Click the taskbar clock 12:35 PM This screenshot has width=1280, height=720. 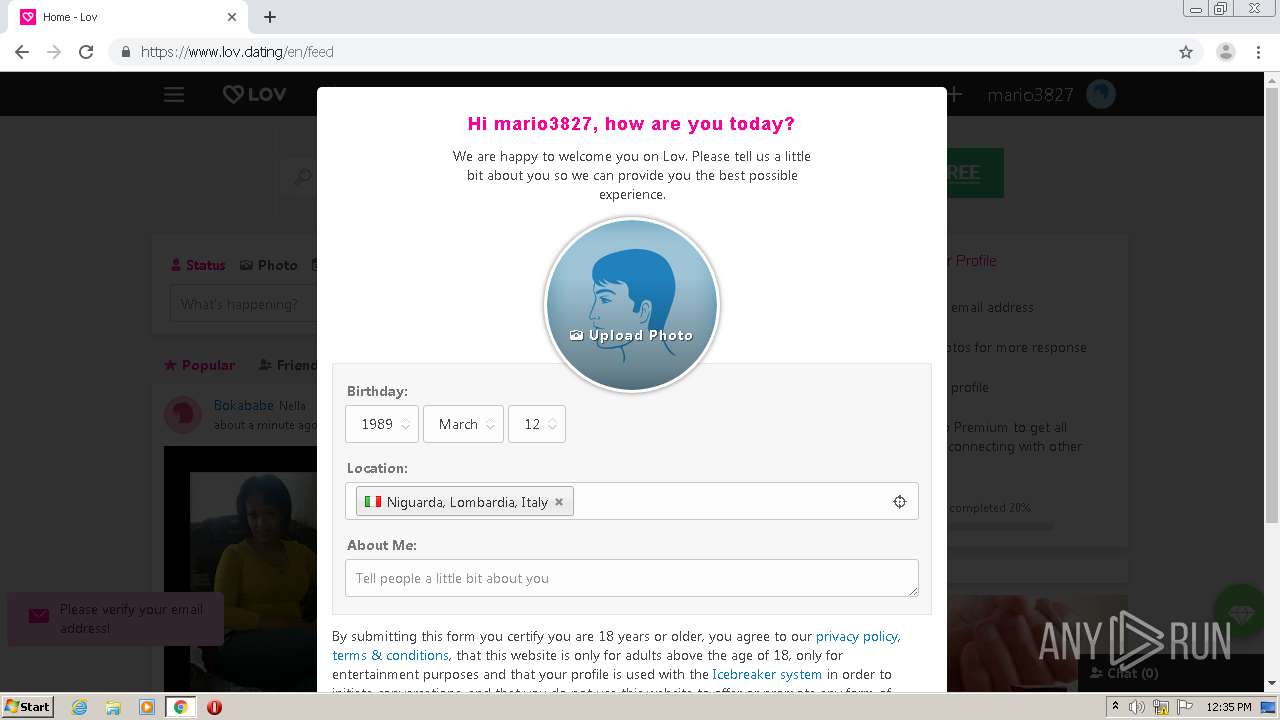[1229, 707]
